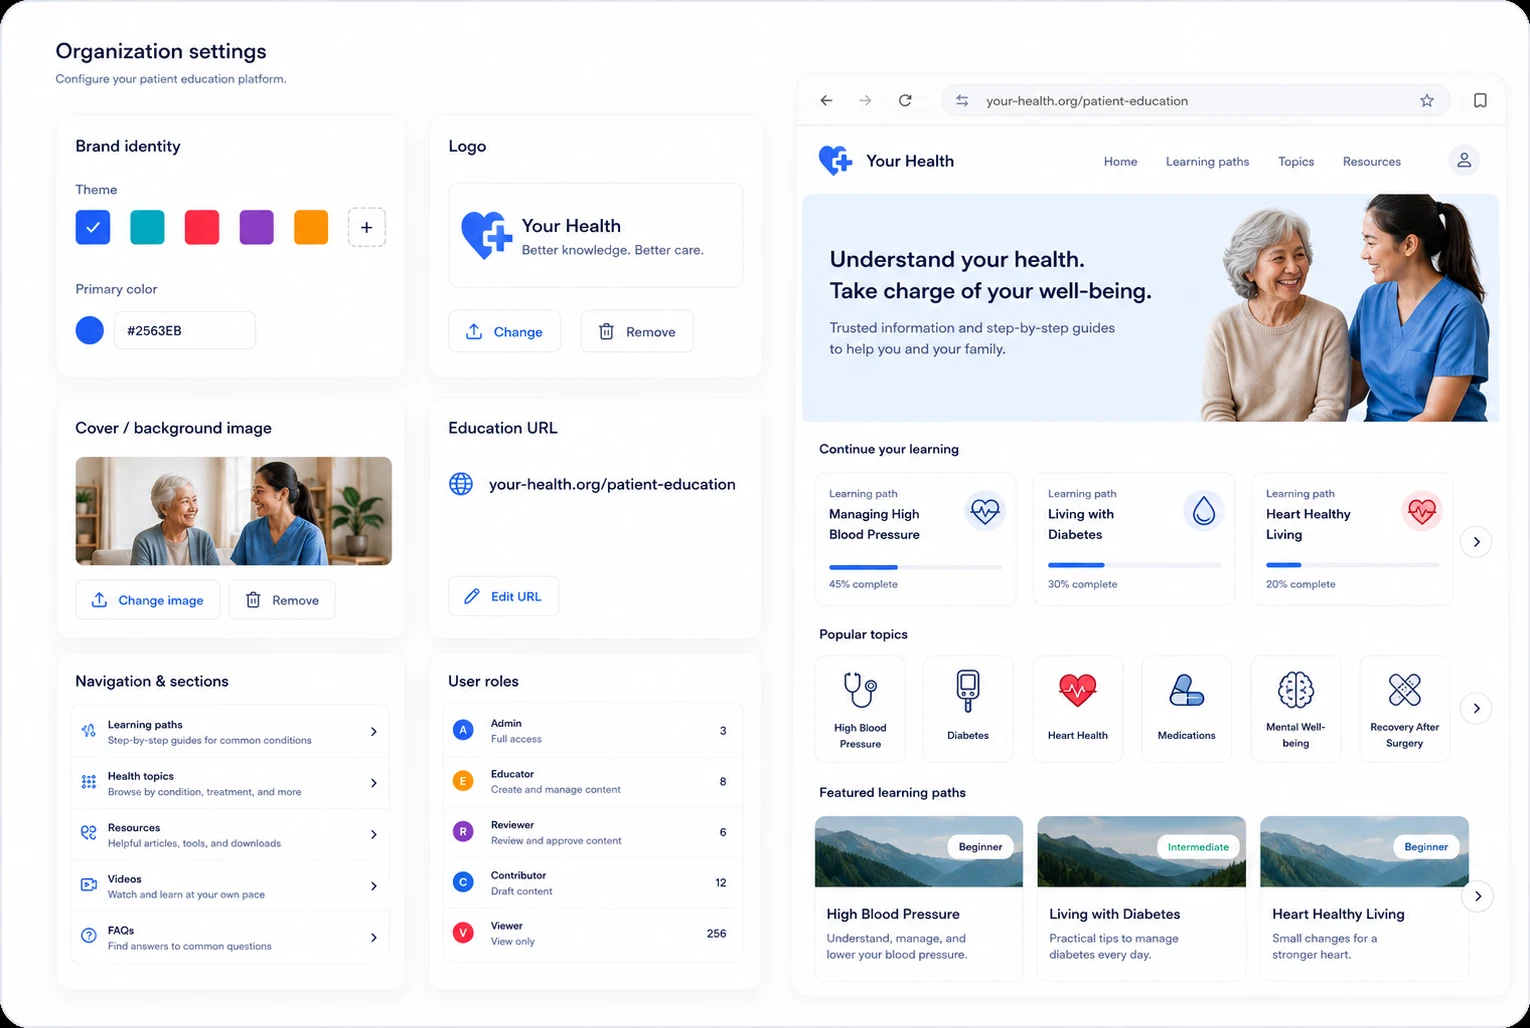Open the Living with Diabetes featured card
This screenshot has height=1028, width=1530.
pyautogui.click(x=1141, y=897)
